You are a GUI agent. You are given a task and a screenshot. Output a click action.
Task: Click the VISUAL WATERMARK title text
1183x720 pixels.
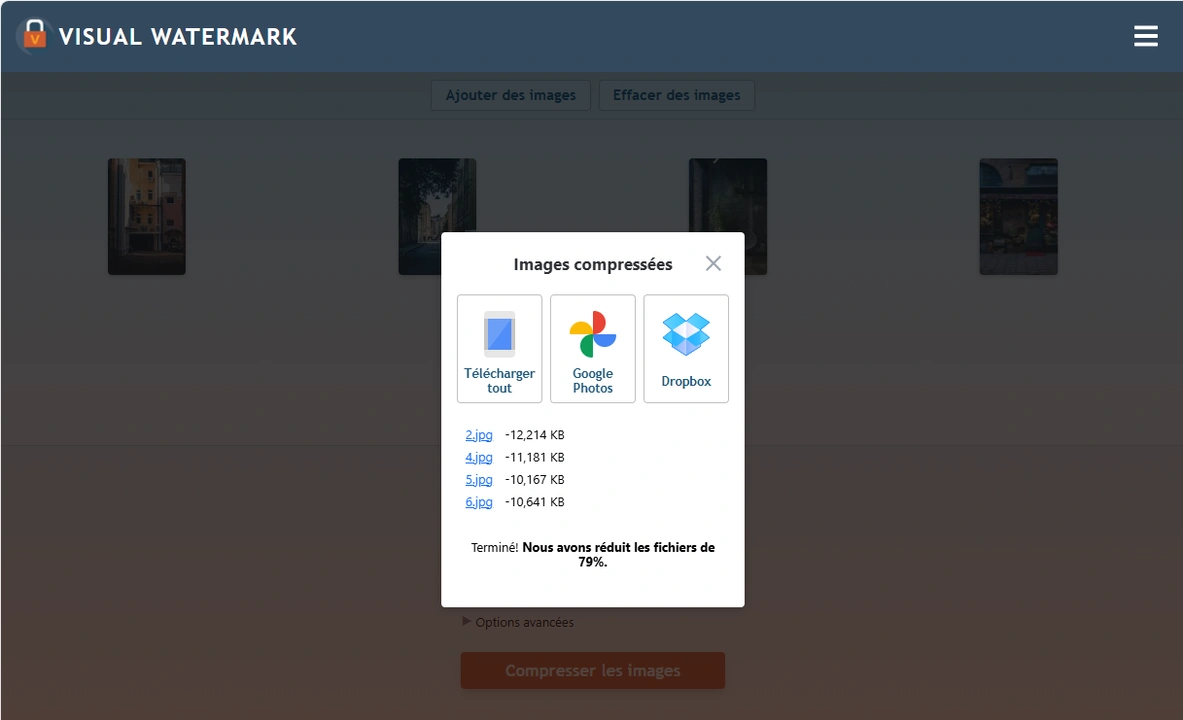point(178,36)
